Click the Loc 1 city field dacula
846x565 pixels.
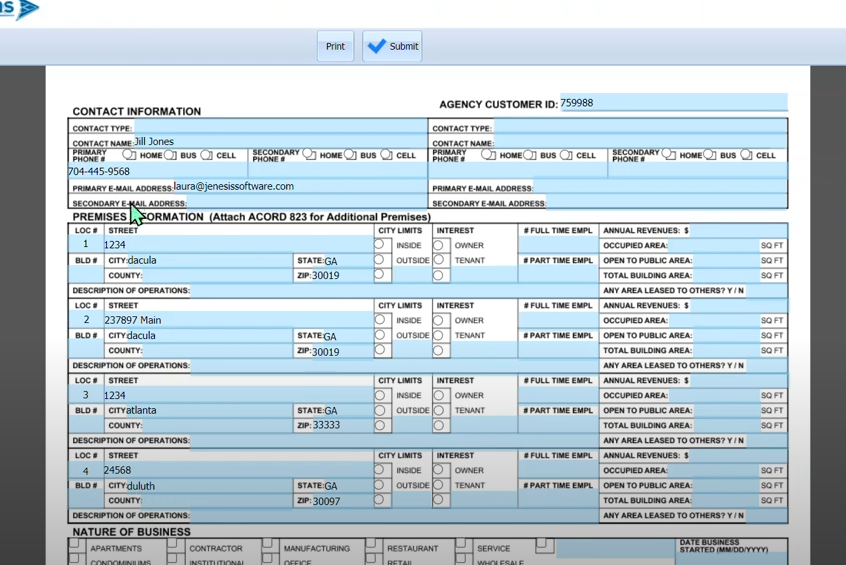coord(209,260)
